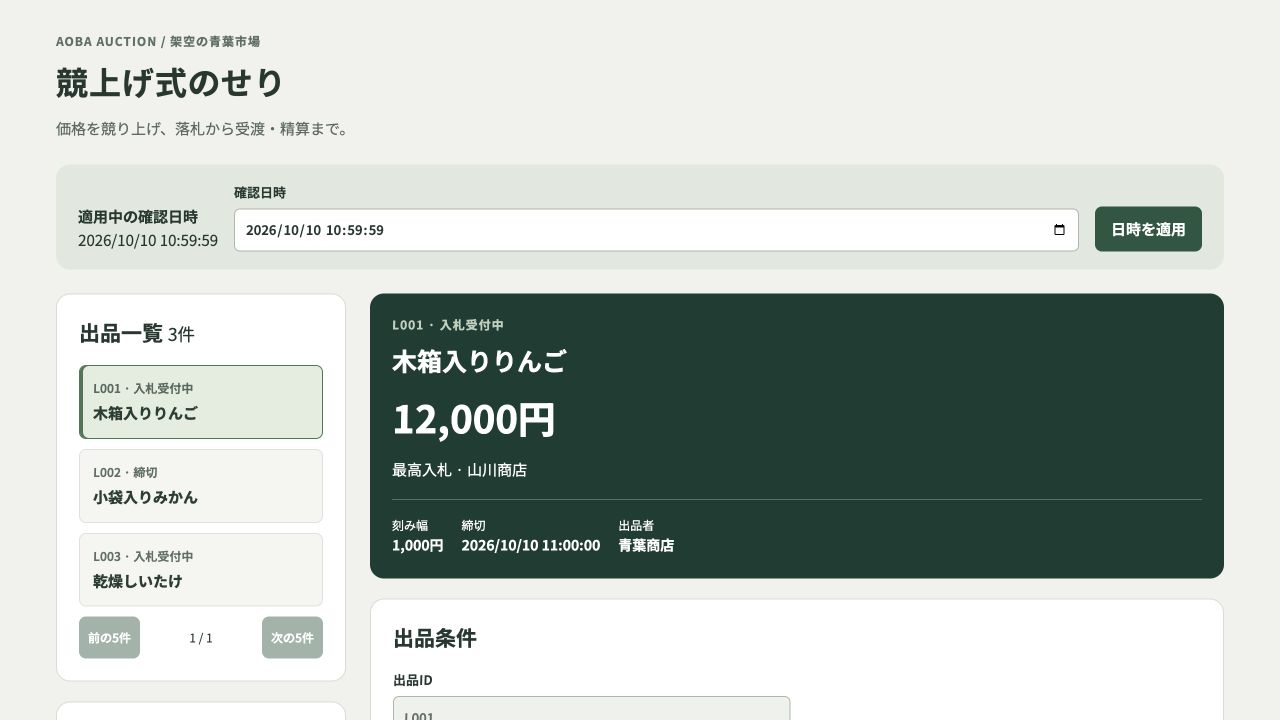This screenshot has width=1280, height=720.
Task: Click the 最高入札・山川商店 text
Action: coord(459,470)
